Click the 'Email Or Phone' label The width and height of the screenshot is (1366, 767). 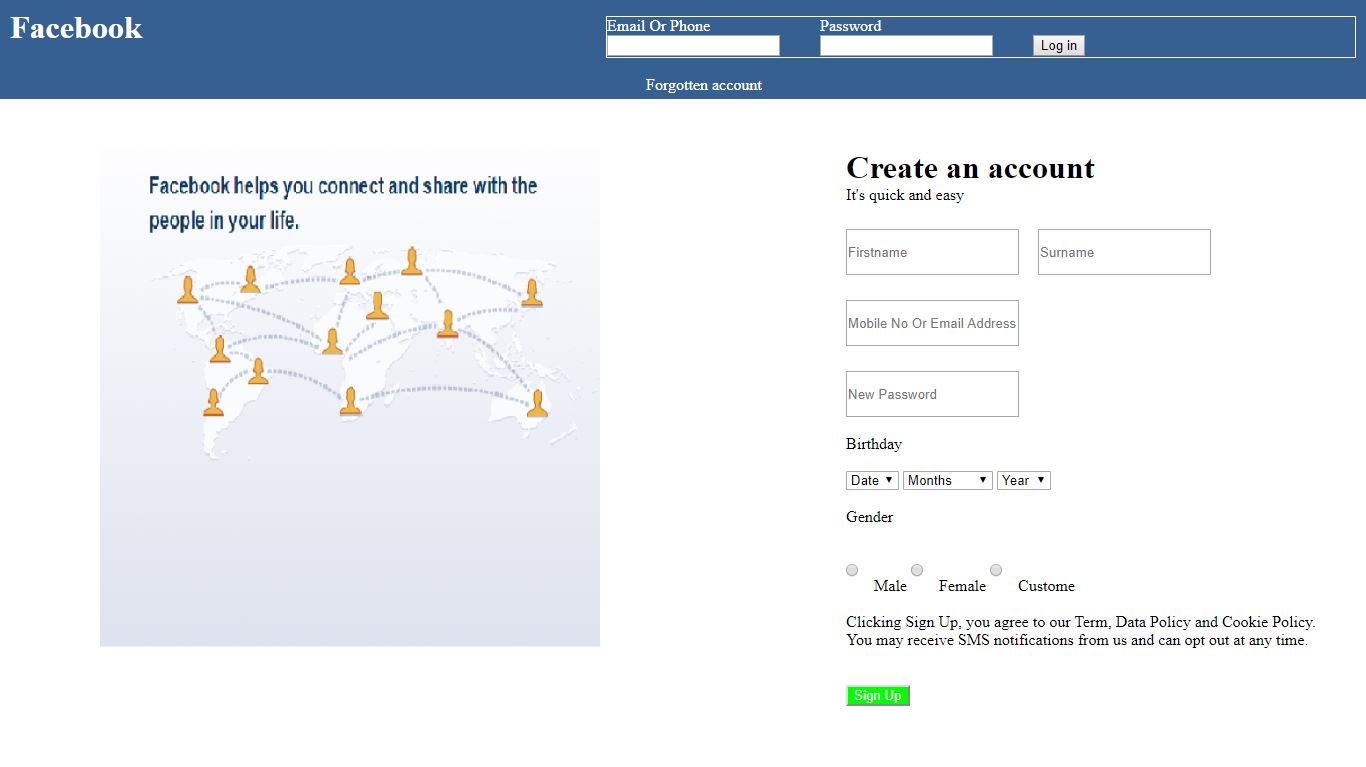pyautogui.click(x=658, y=26)
